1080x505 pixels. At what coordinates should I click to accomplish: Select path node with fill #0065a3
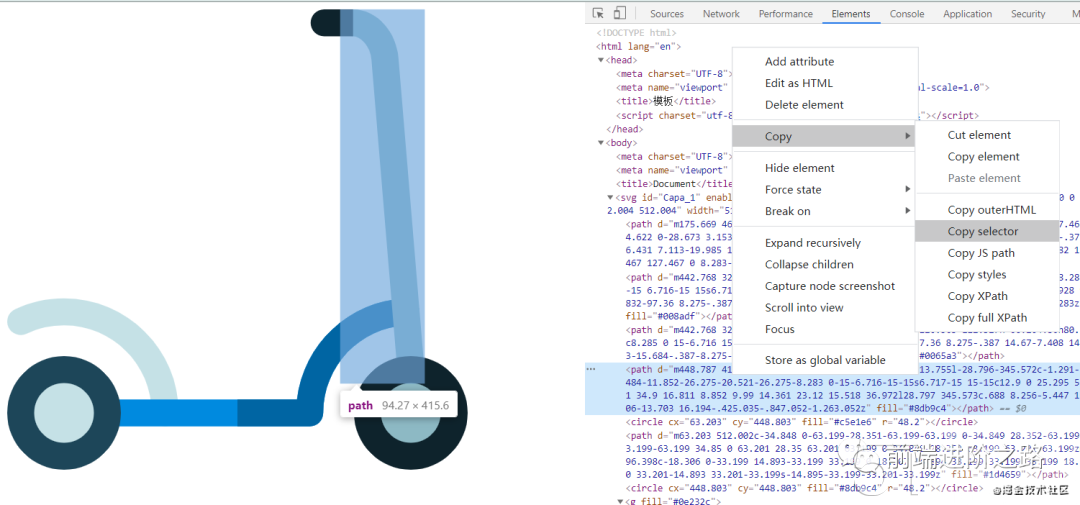click(678, 343)
